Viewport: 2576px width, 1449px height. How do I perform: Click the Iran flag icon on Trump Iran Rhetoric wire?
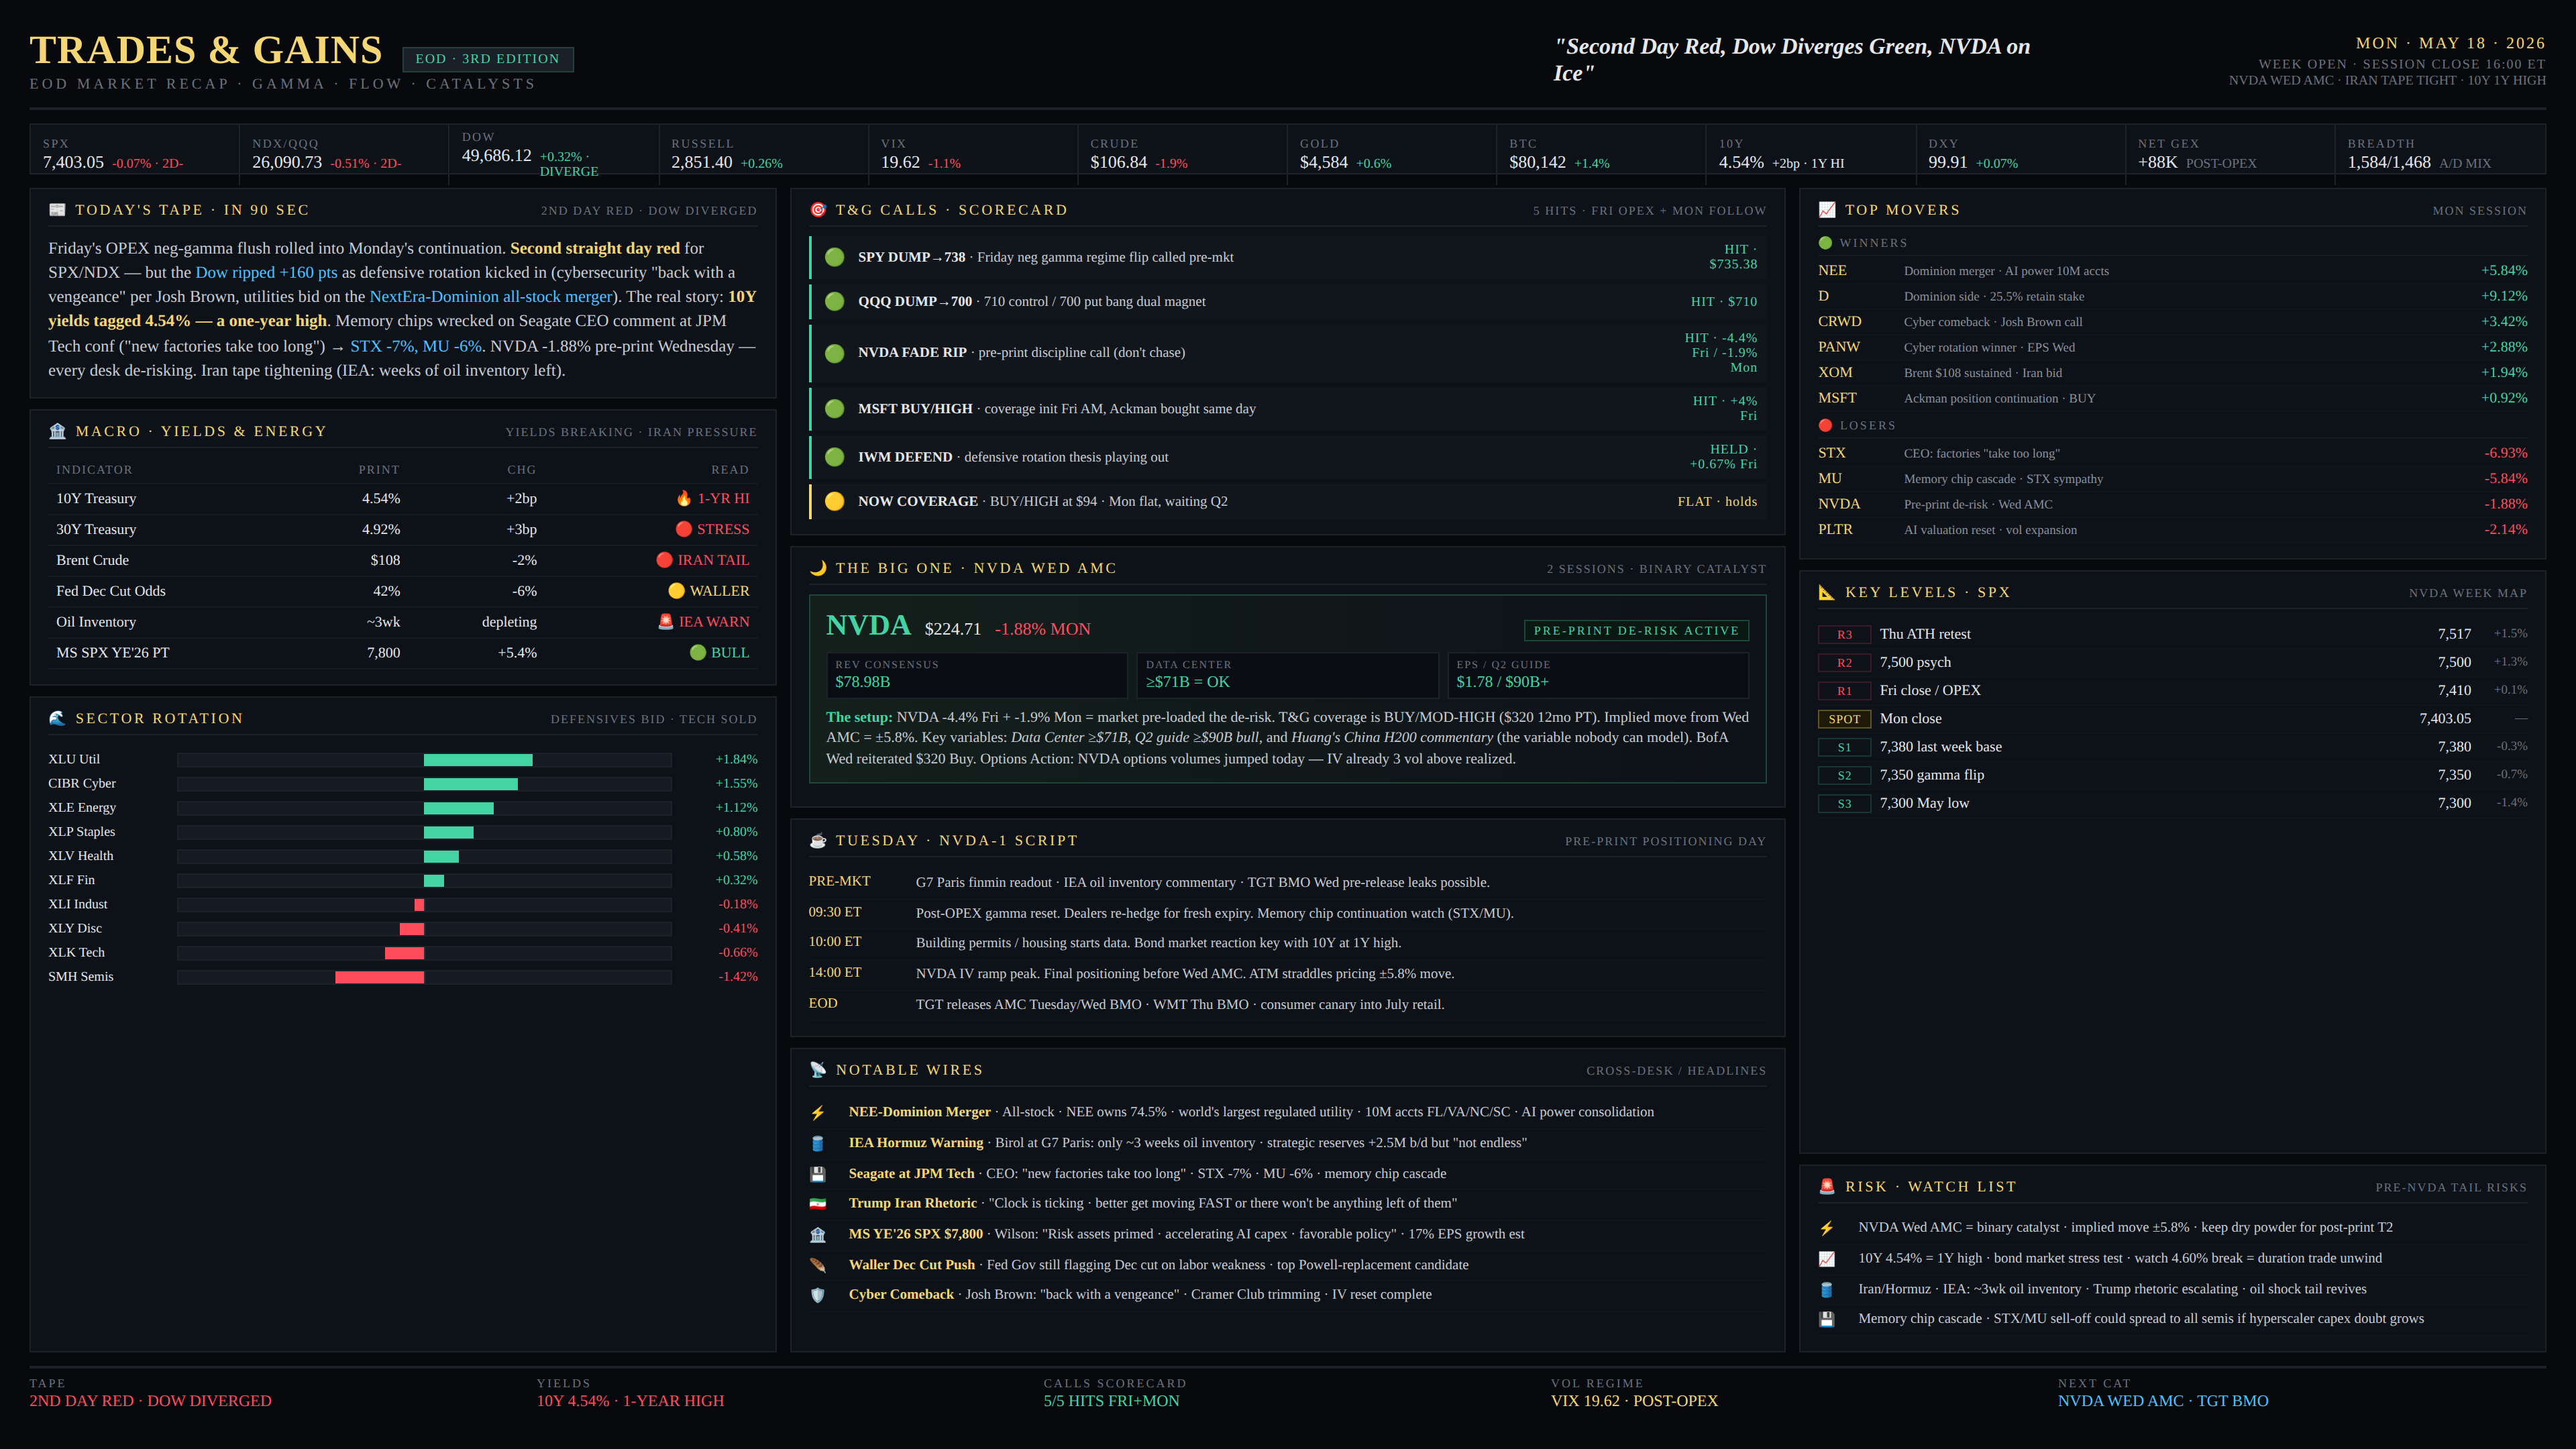[818, 1203]
